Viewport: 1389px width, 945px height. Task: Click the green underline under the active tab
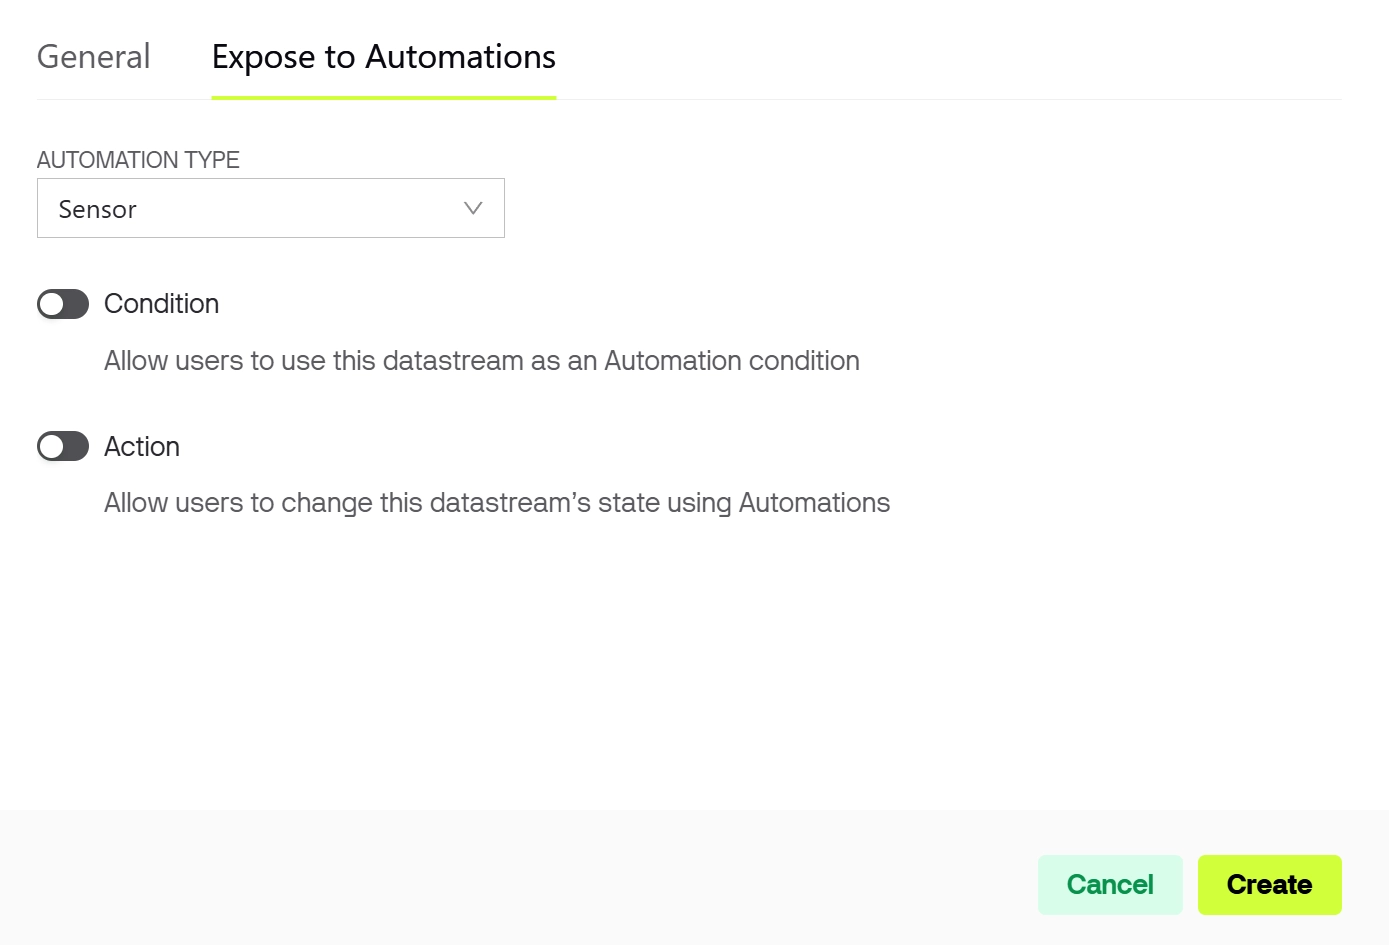click(x=383, y=97)
